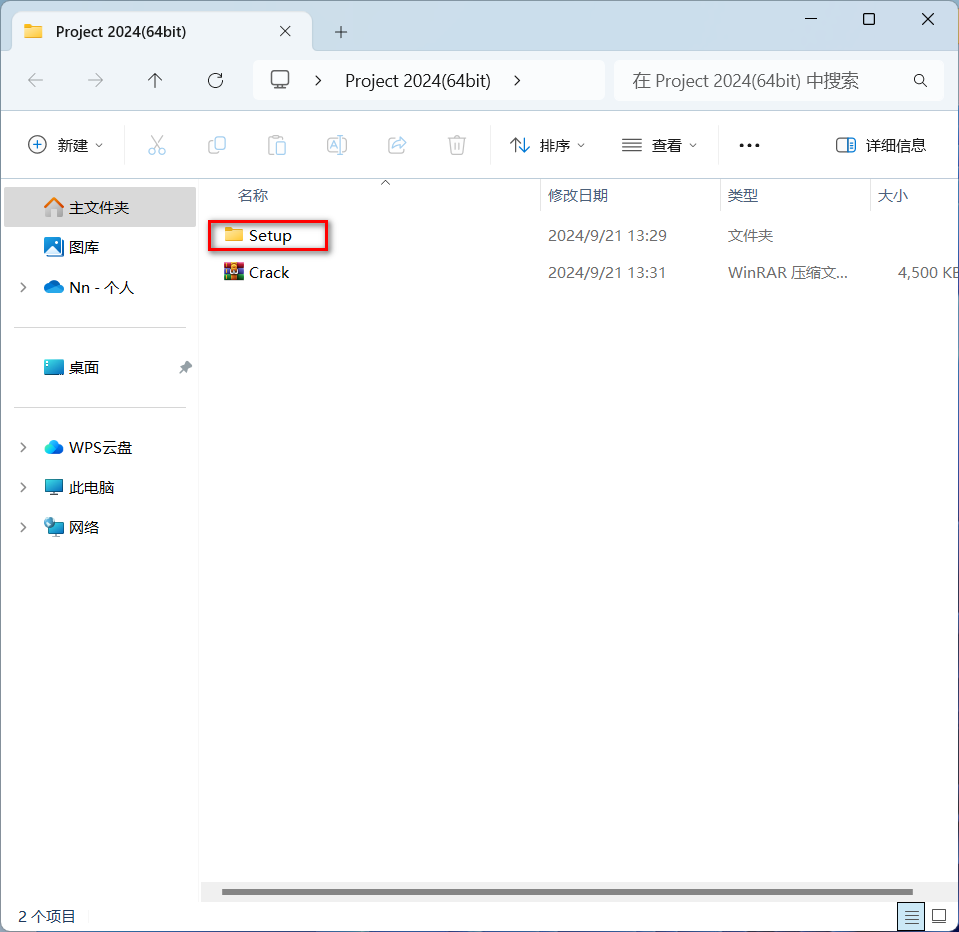Select 此电脑 in navigation pane
The height and width of the screenshot is (932, 959).
point(91,487)
